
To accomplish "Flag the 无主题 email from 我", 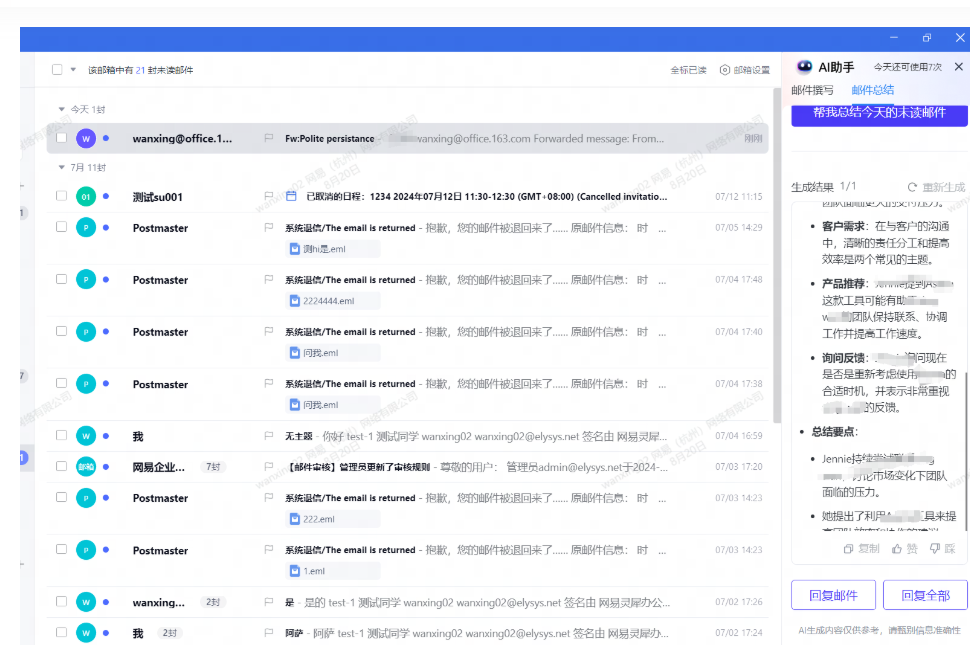I will tap(268, 435).
